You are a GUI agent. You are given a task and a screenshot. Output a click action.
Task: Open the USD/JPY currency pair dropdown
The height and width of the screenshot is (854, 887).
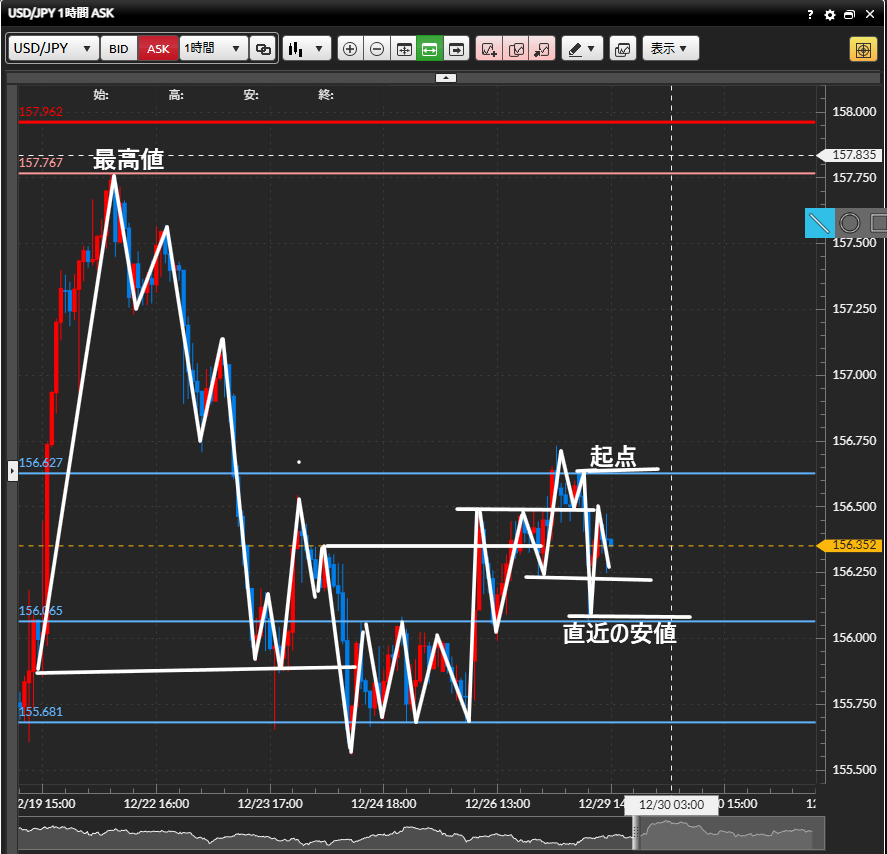tap(54, 49)
